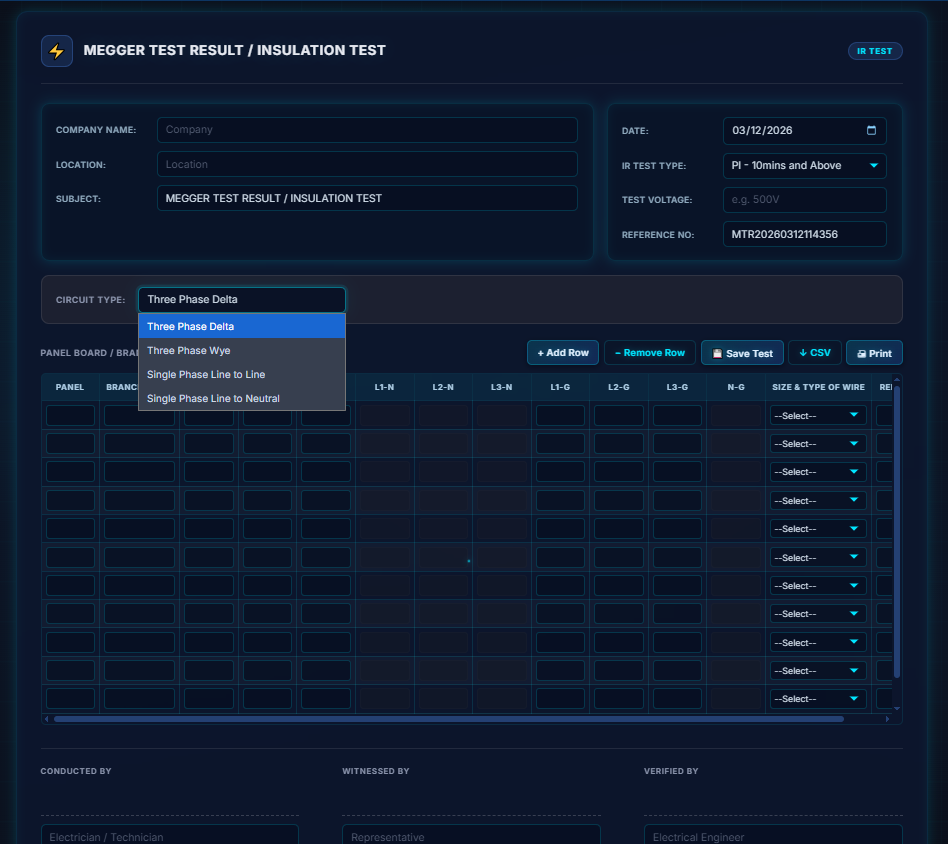
Task: Click the Print button
Action: (x=874, y=353)
